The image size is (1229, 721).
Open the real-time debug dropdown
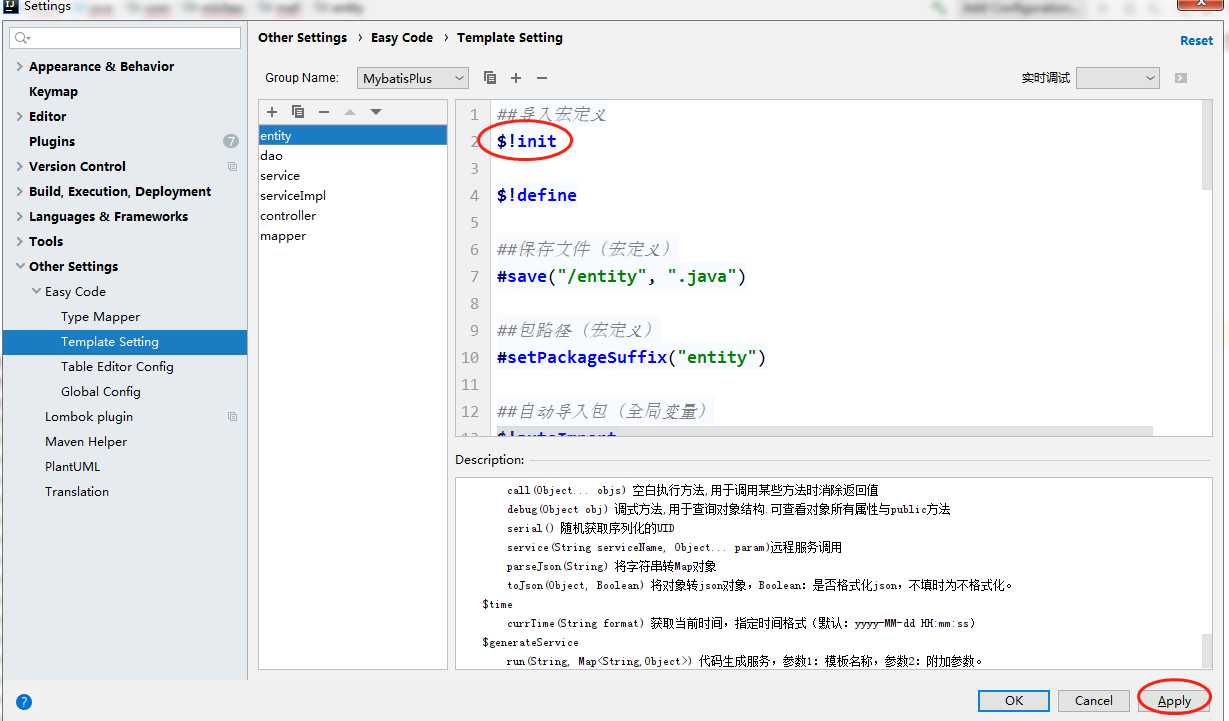pyautogui.click(x=1117, y=78)
